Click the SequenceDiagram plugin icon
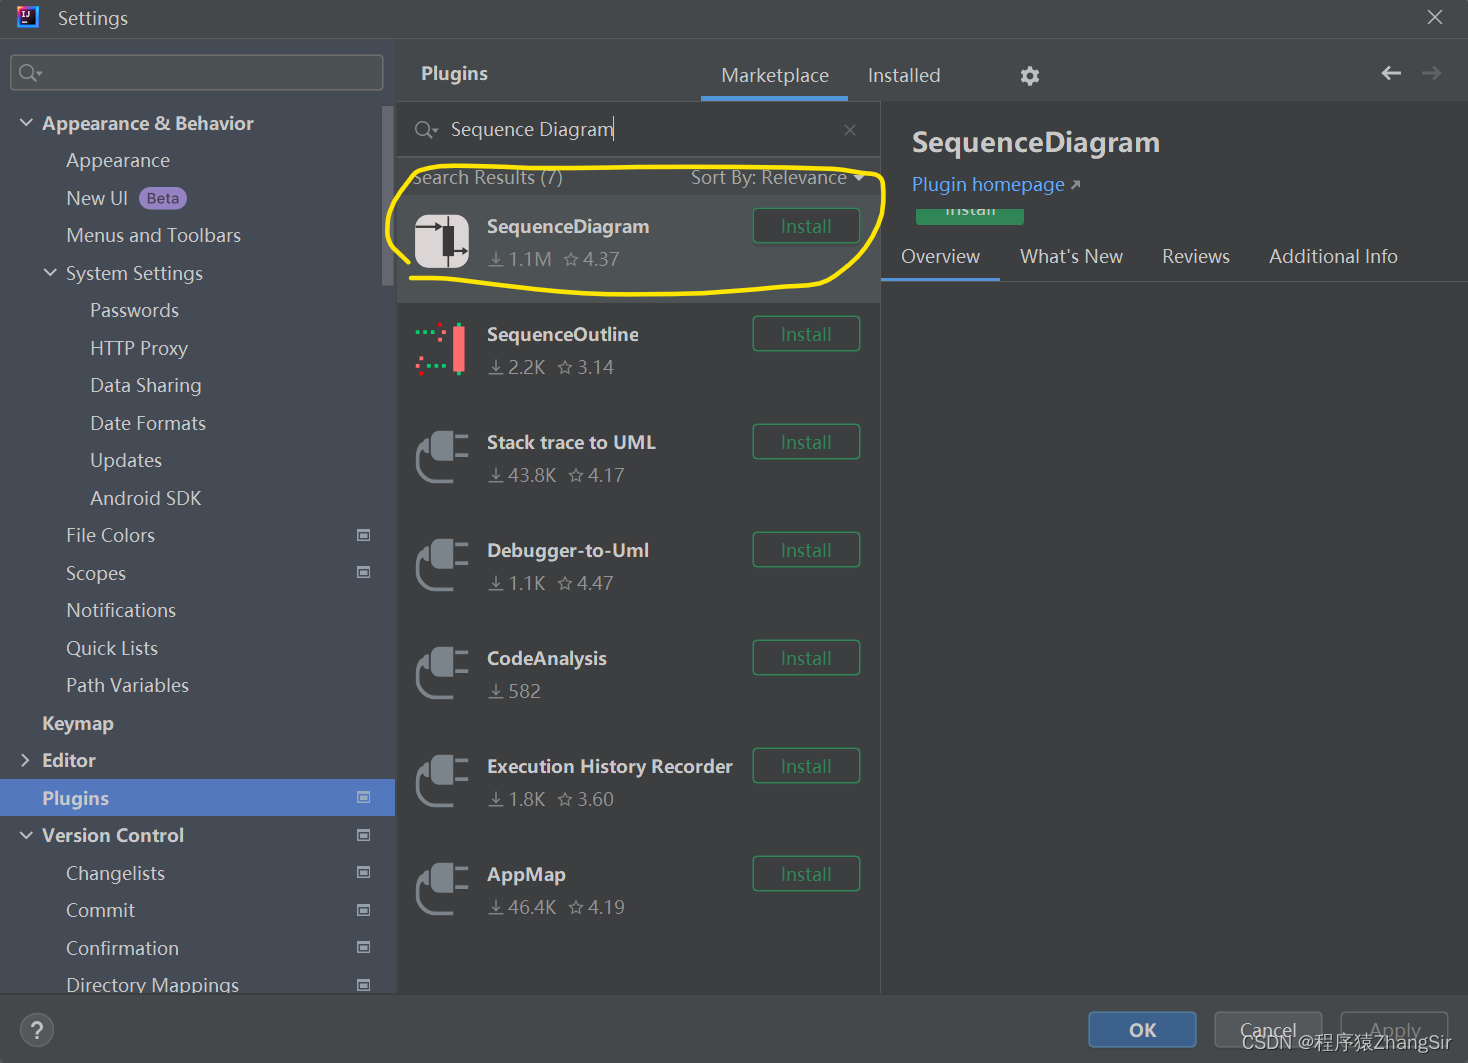This screenshot has height=1063, width=1468. point(442,242)
